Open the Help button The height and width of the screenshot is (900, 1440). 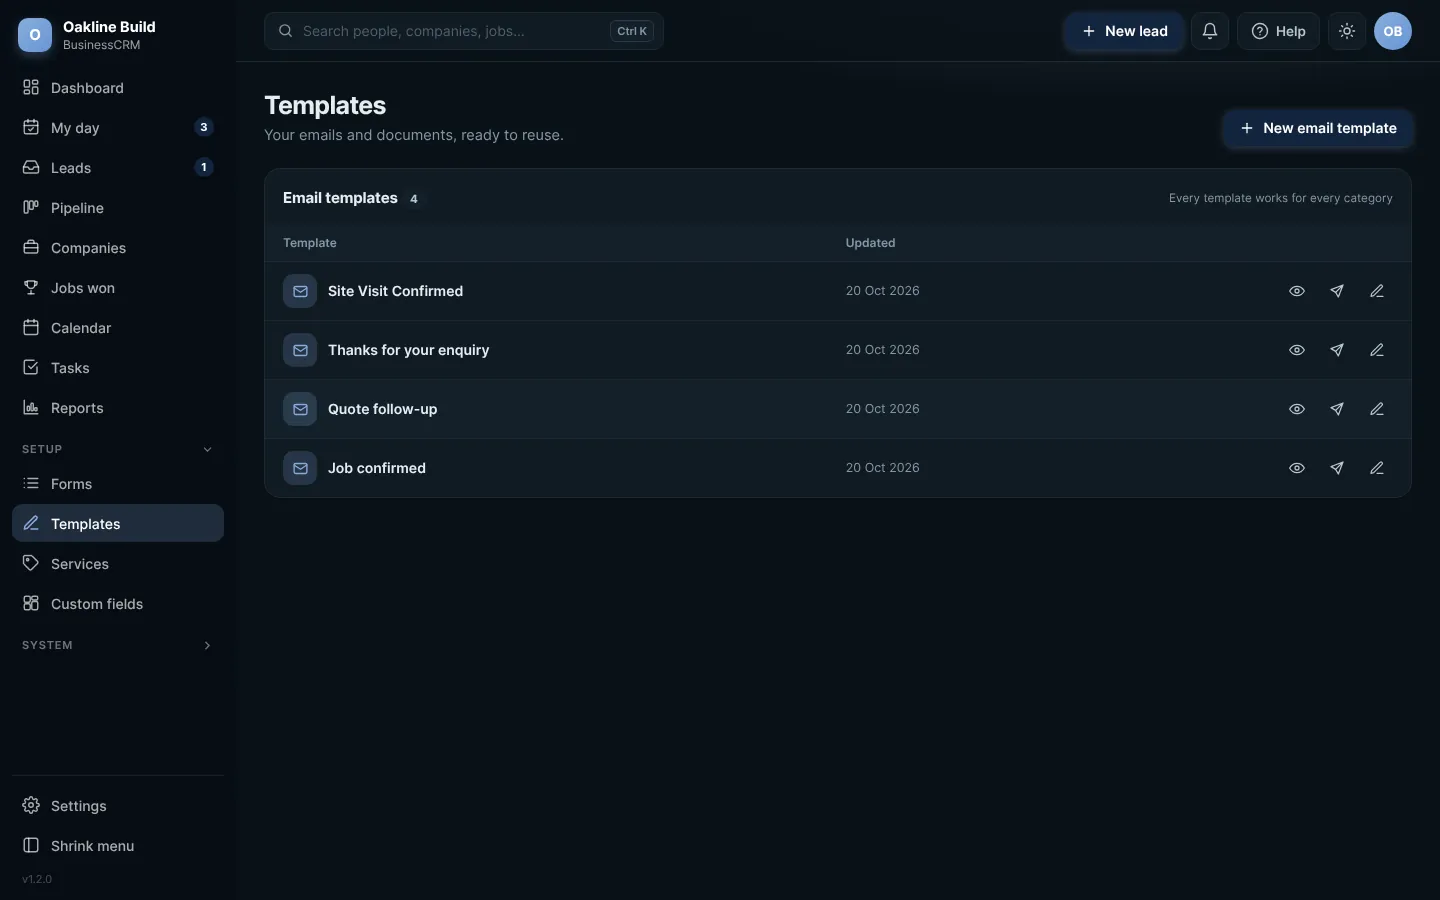point(1278,31)
